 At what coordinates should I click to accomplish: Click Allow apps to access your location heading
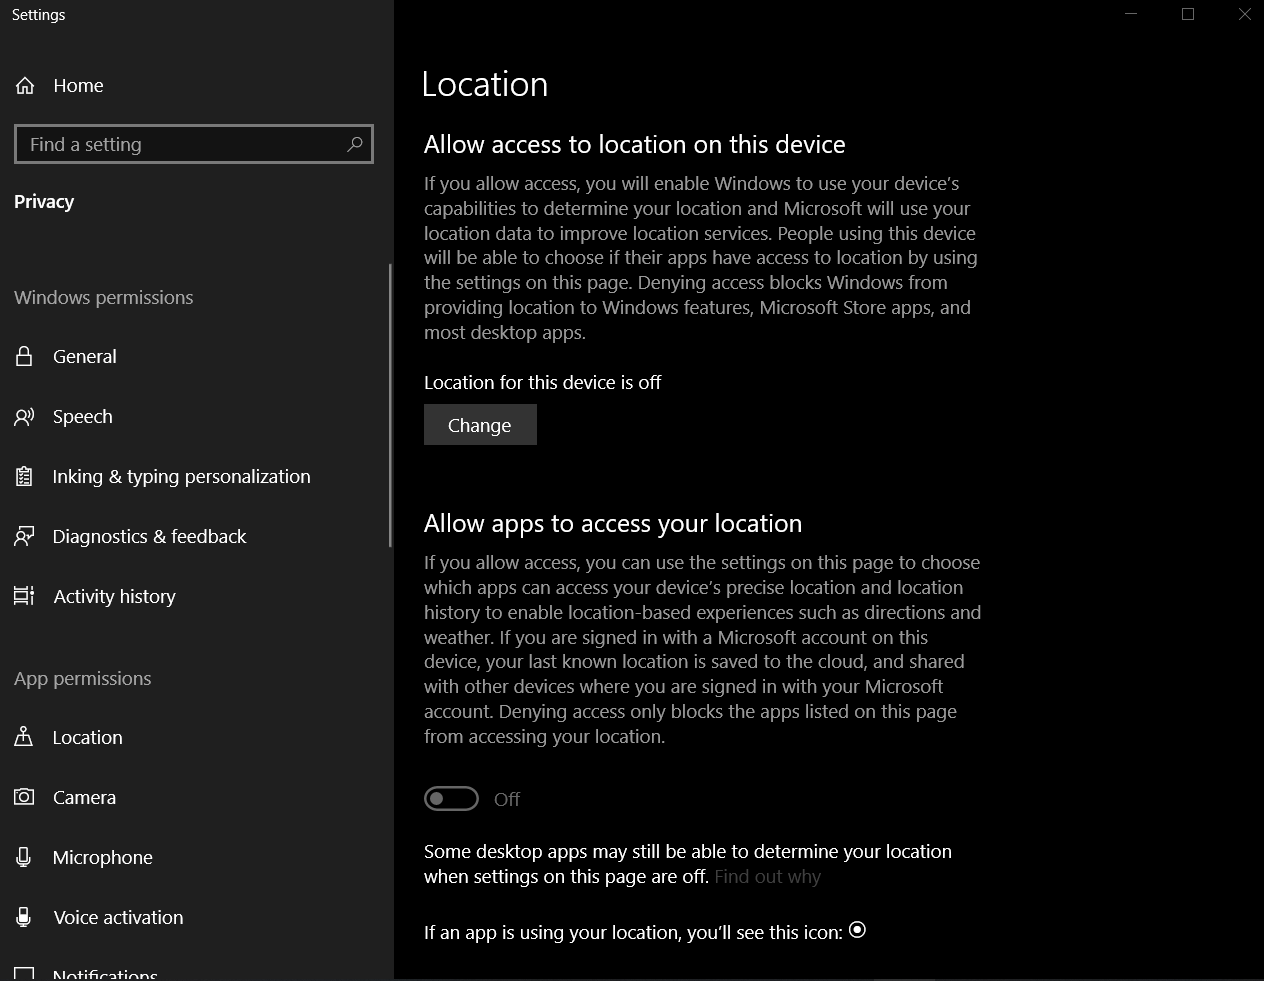pos(613,523)
